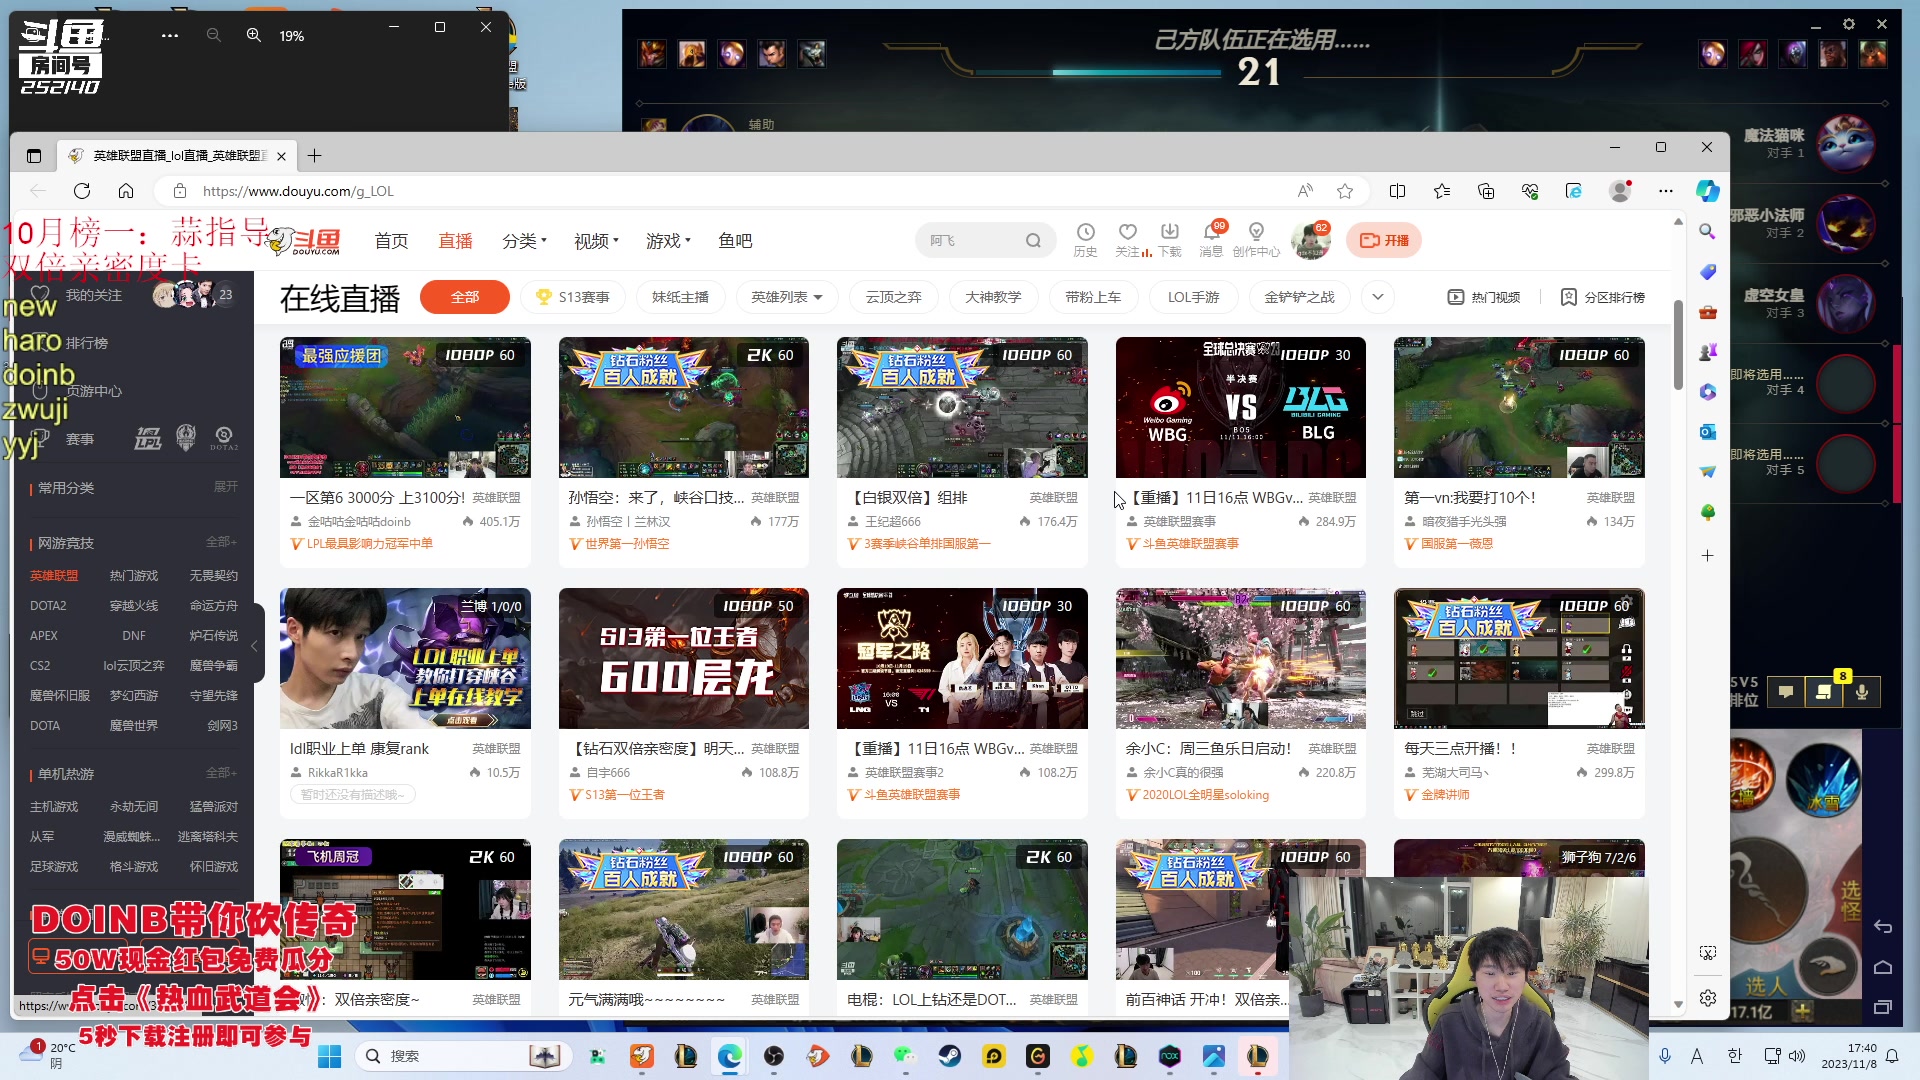Open the Edge sidebar Outlook icon

coord(1708,432)
